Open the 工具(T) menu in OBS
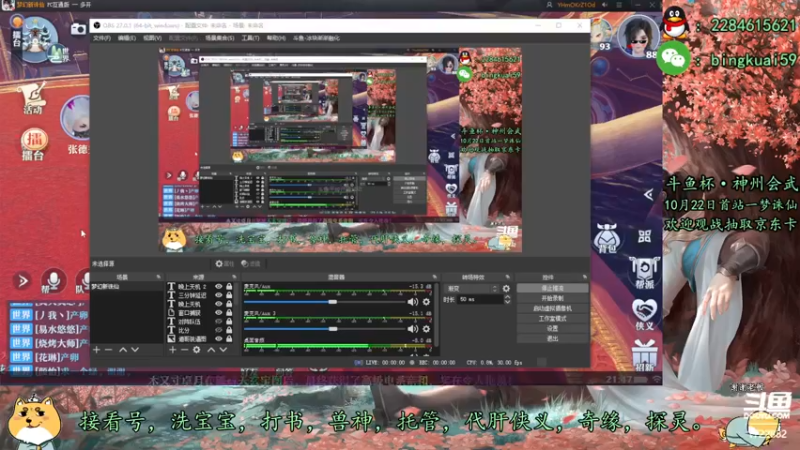Image resolution: width=800 pixels, height=450 pixels. (250, 38)
